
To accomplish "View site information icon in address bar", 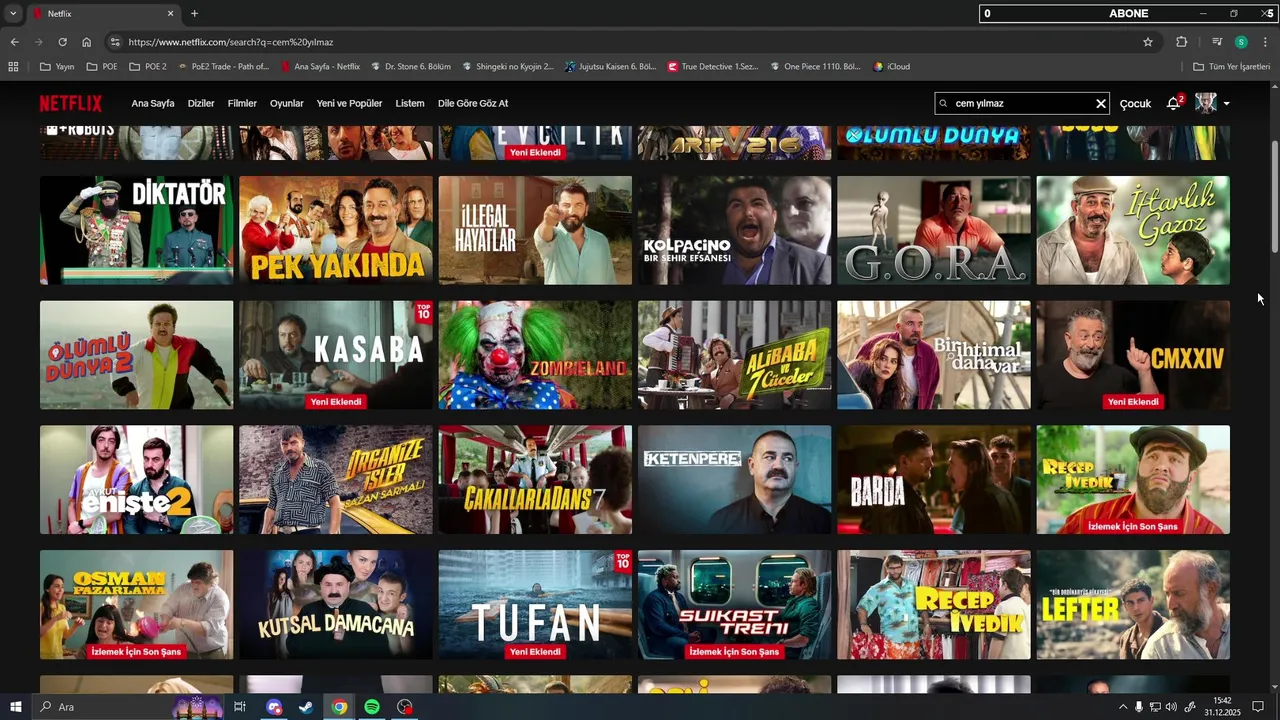I will pyautogui.click(x=115, y=42).
